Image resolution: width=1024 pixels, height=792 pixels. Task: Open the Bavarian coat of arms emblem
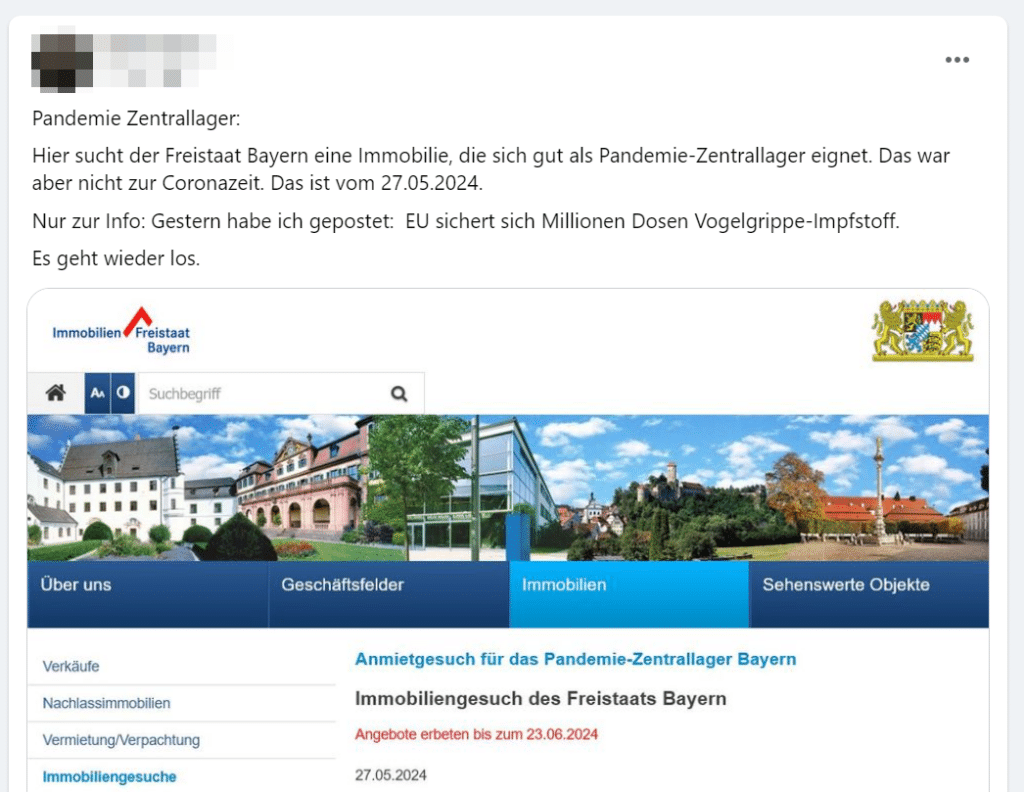[922, 330]
